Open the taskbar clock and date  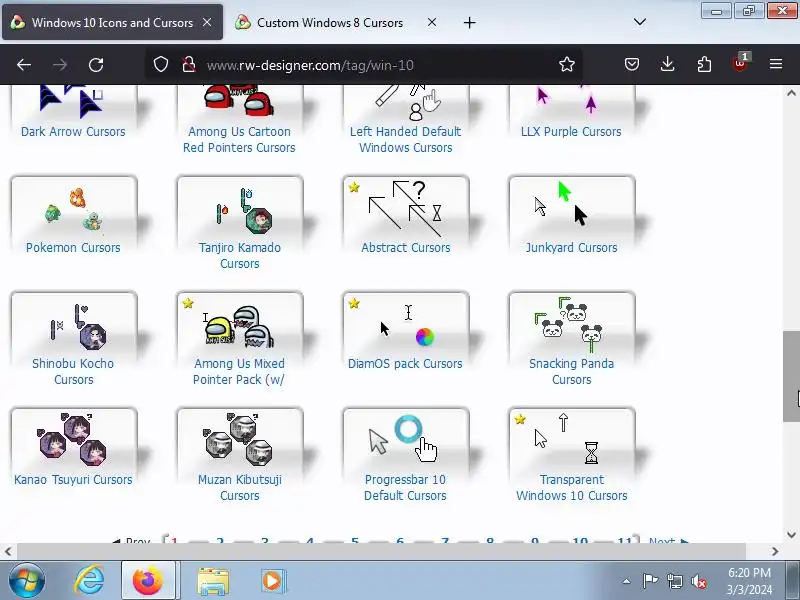pyautogui.click(x=749, y=581)
